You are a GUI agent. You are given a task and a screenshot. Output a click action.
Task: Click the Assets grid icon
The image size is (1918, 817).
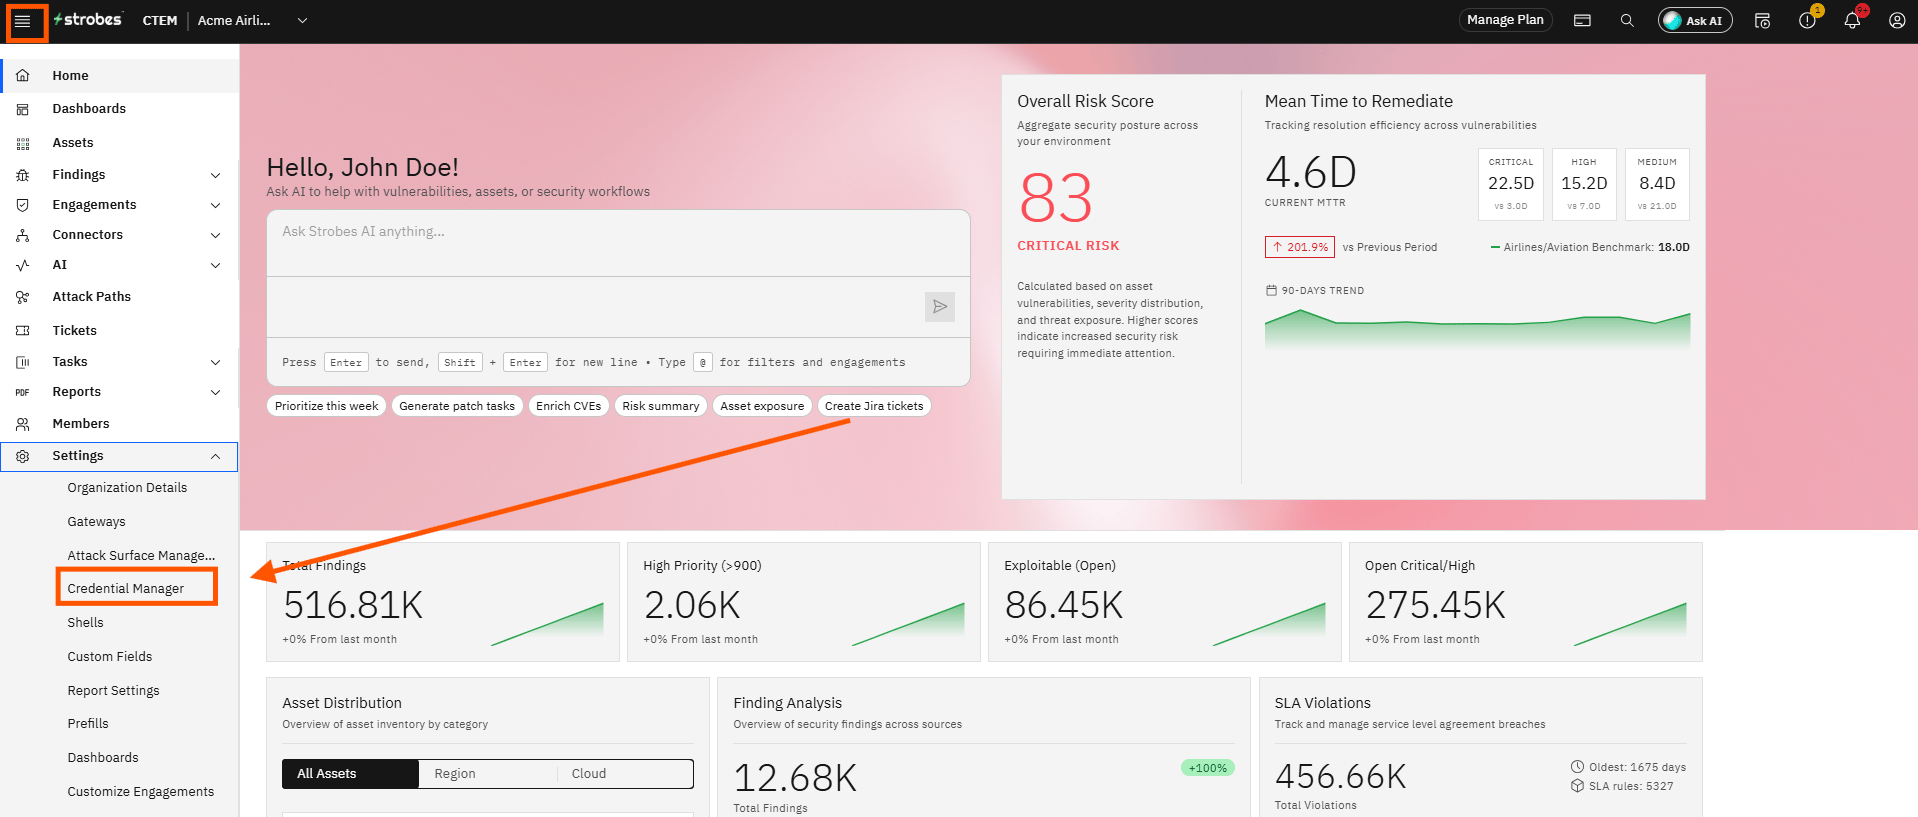tap(23, 143)
